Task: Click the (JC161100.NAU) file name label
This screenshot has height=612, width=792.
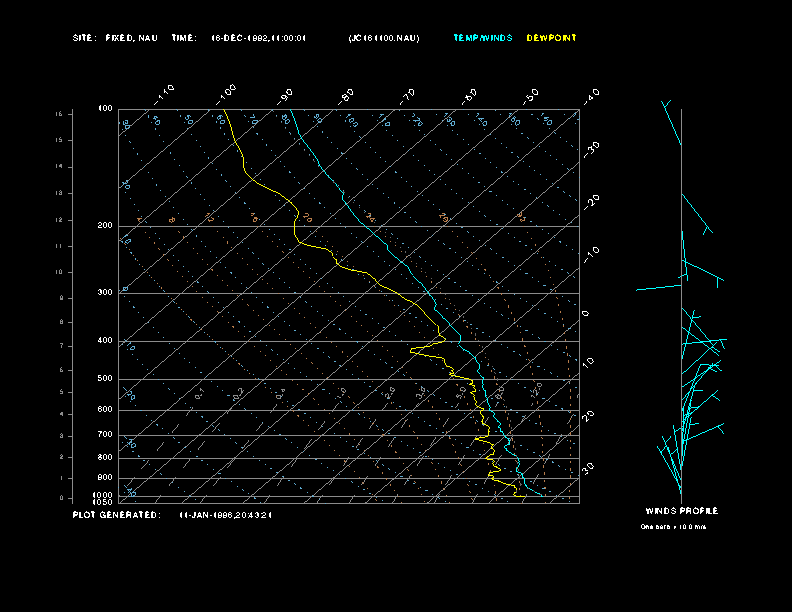Action: (384, 38)
